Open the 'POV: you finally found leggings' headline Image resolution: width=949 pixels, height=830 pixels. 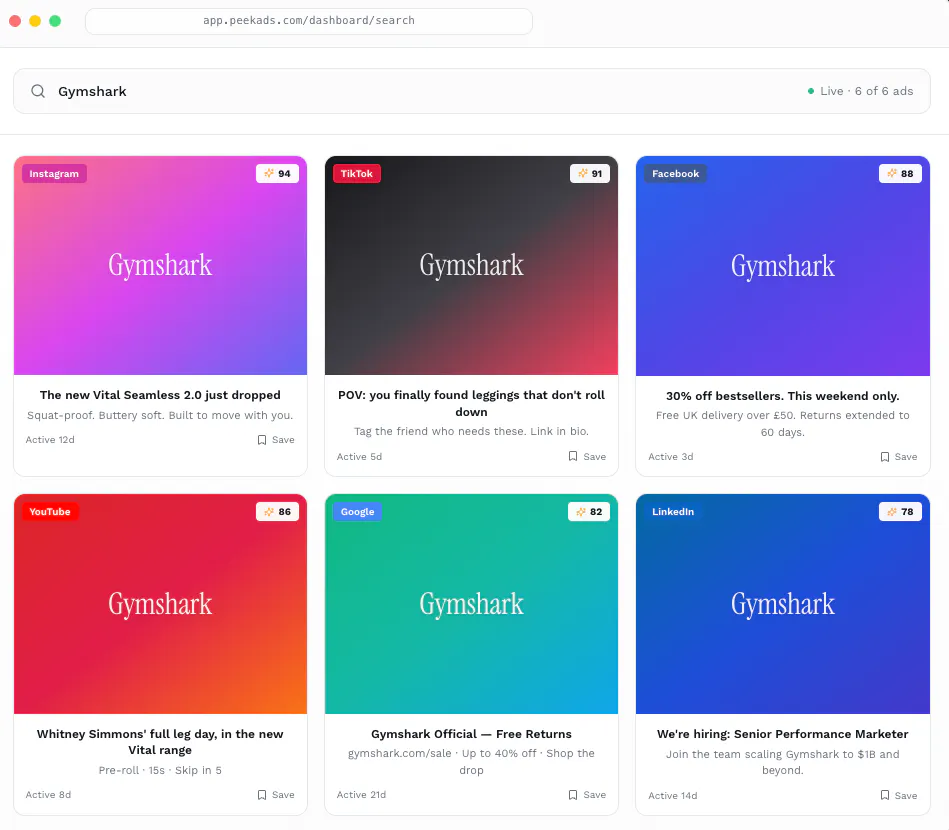click(471, 403)
